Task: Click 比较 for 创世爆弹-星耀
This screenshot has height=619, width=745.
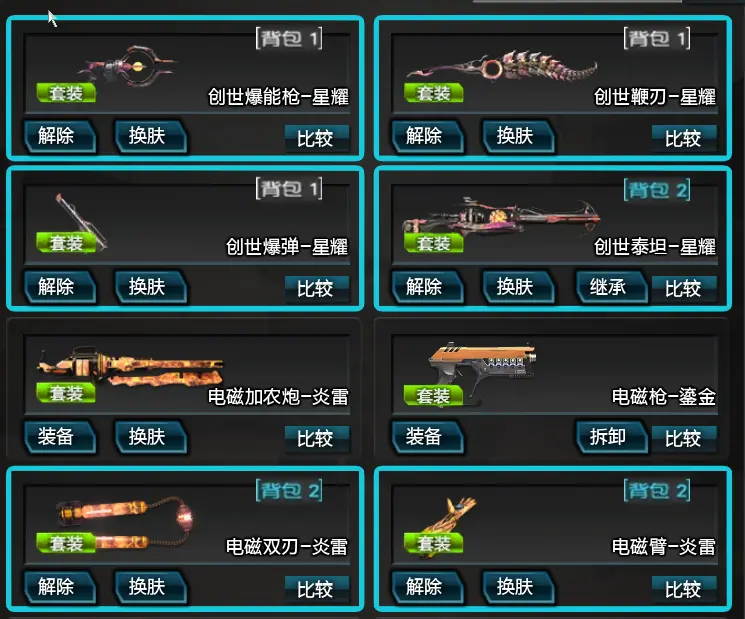Action: [316, 288]
